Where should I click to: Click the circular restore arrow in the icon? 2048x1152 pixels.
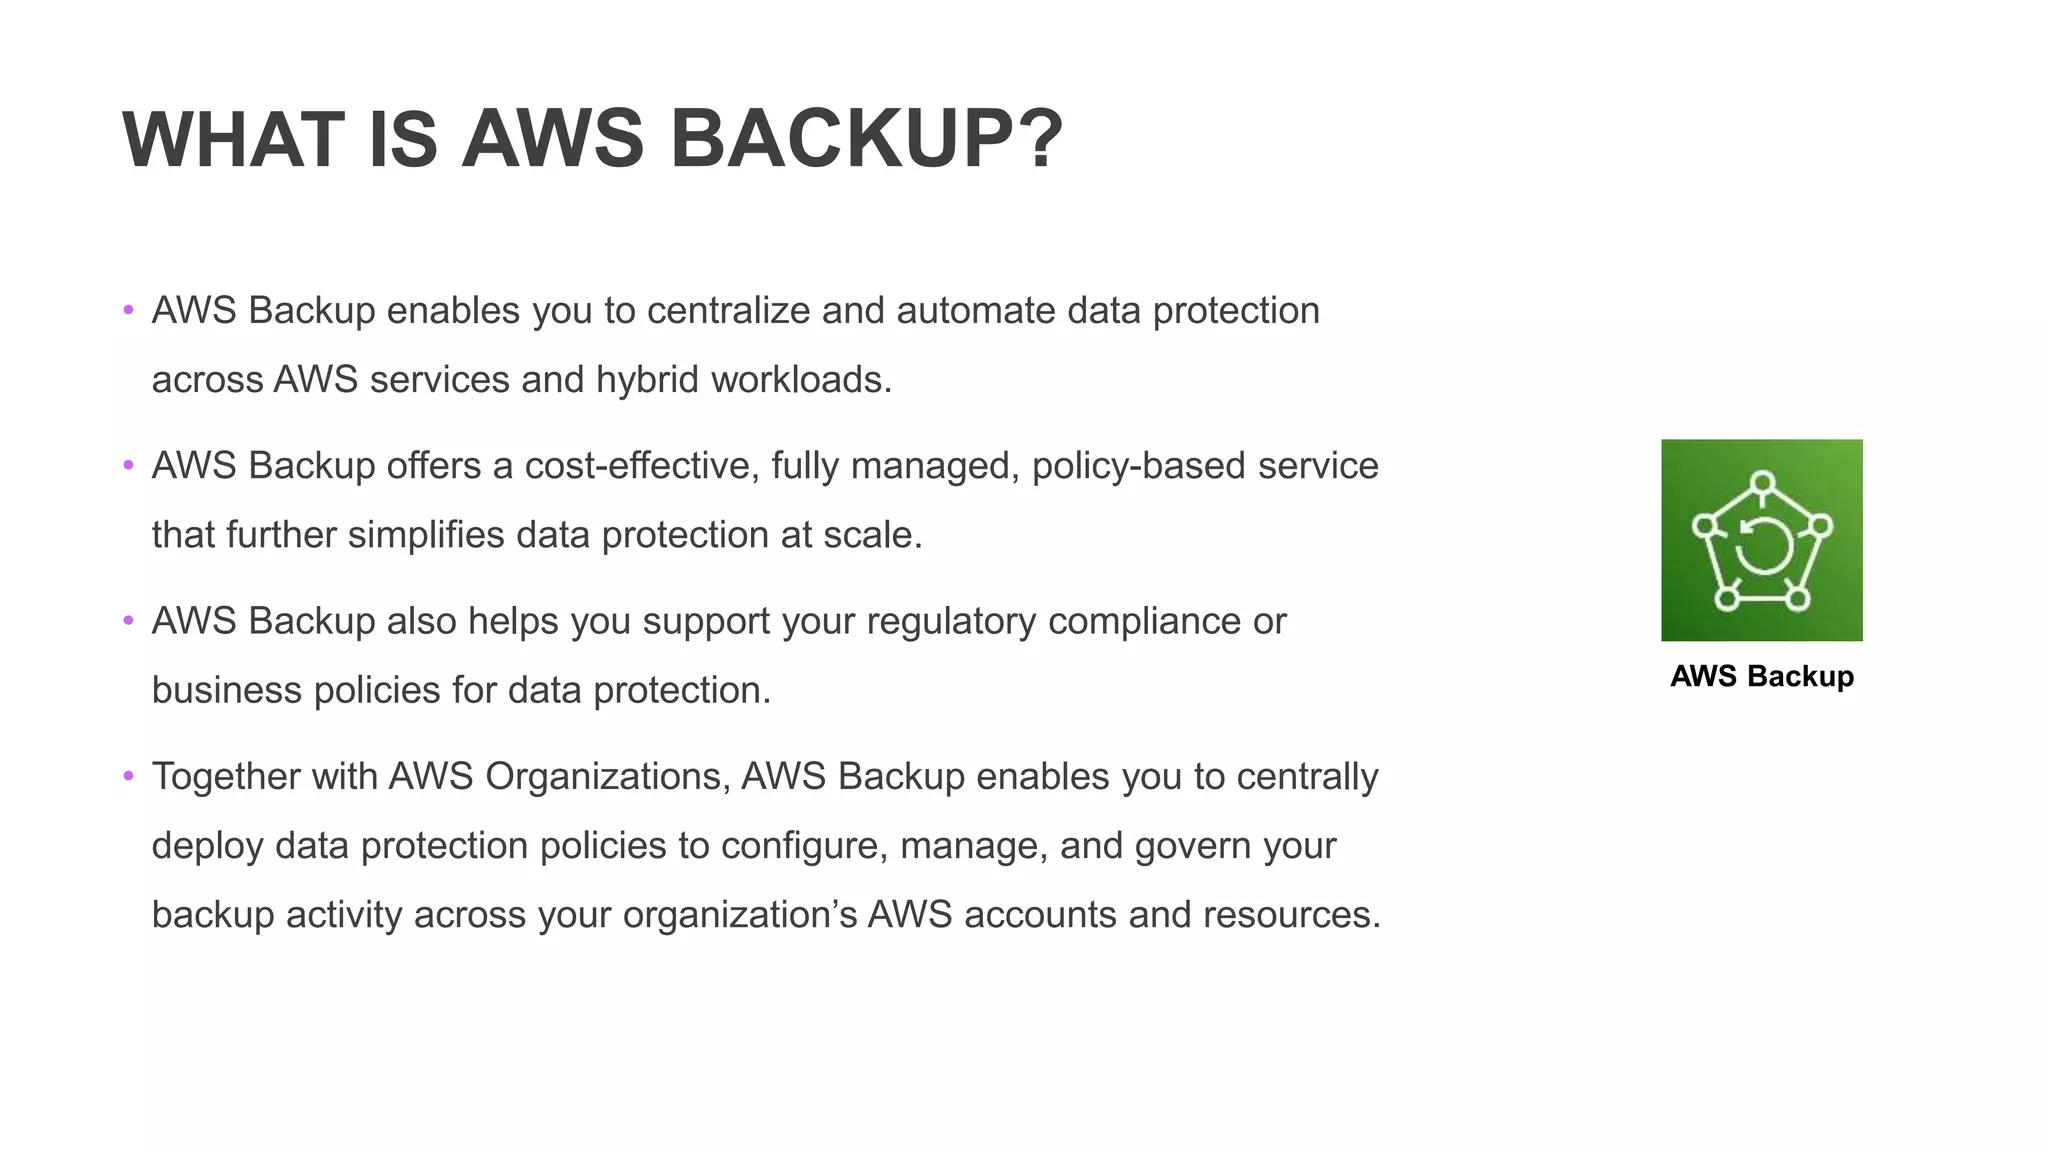tap(1762, 546)
